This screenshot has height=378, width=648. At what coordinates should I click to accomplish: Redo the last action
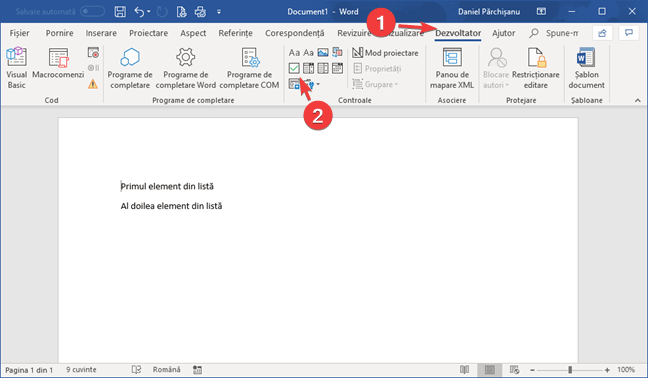tap(162, 12)
